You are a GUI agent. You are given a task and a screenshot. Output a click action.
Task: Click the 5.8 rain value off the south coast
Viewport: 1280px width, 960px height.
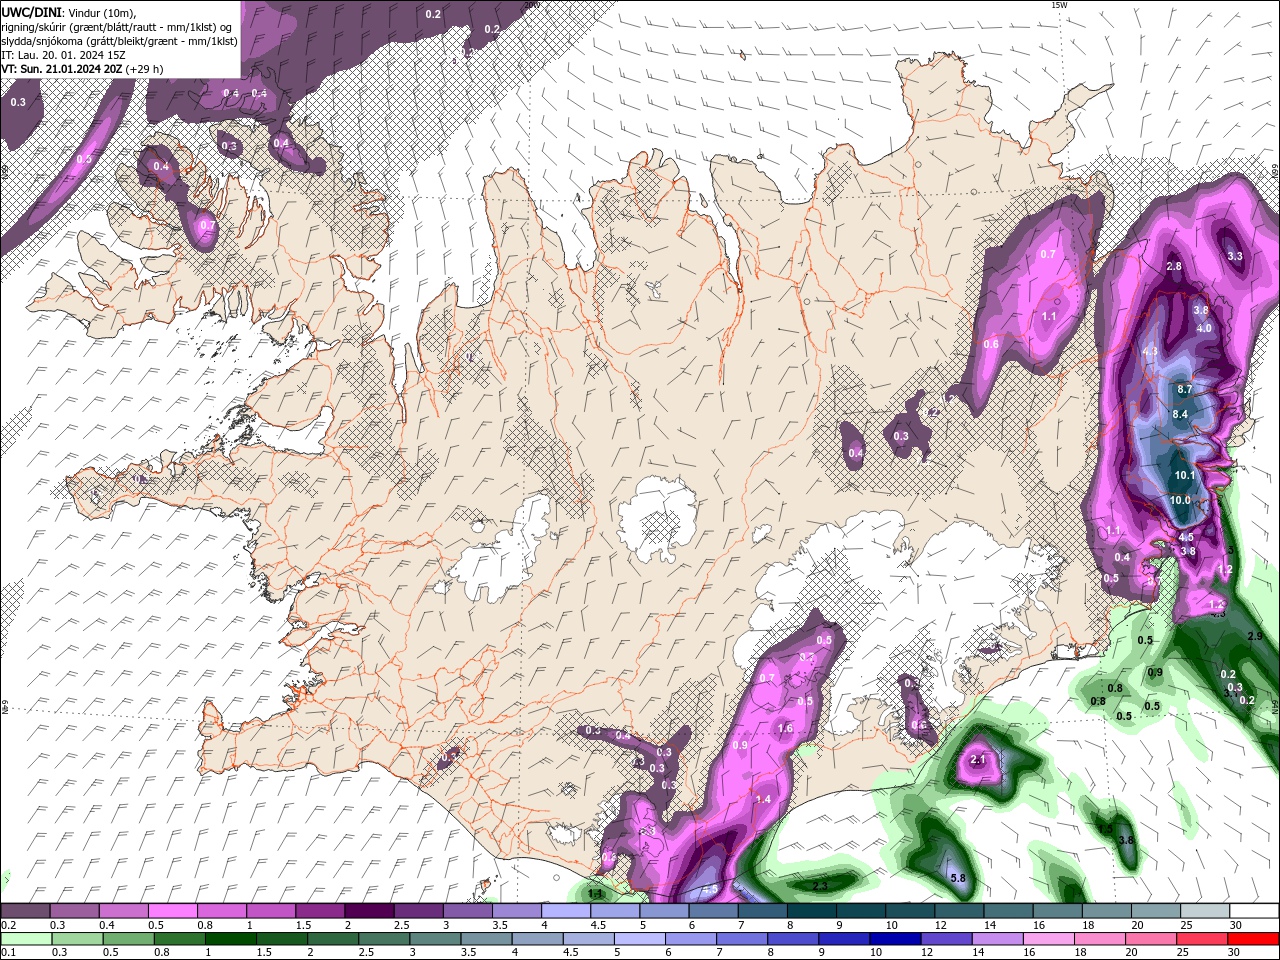click(x=958, y=879)
